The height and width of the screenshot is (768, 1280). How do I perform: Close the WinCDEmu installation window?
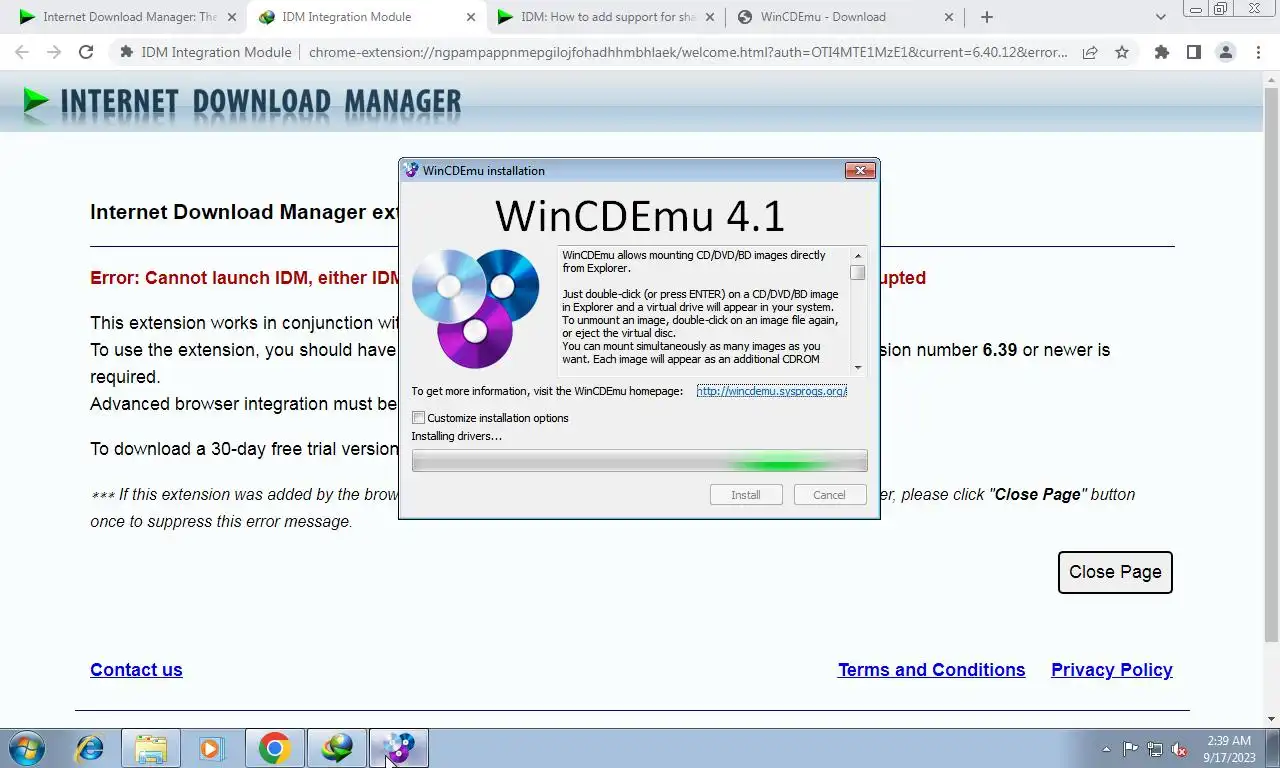click(x=860, y=171)
